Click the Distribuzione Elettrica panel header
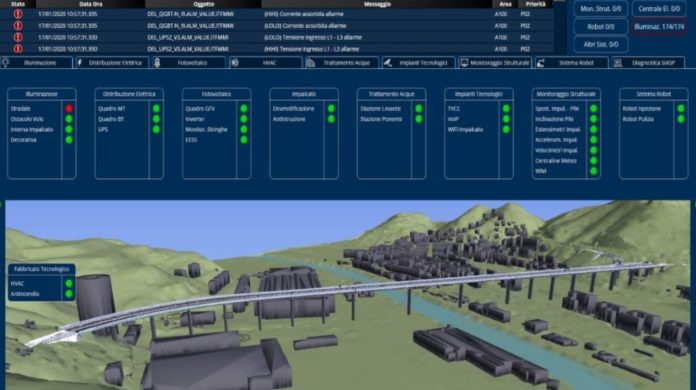 point(129,94)
